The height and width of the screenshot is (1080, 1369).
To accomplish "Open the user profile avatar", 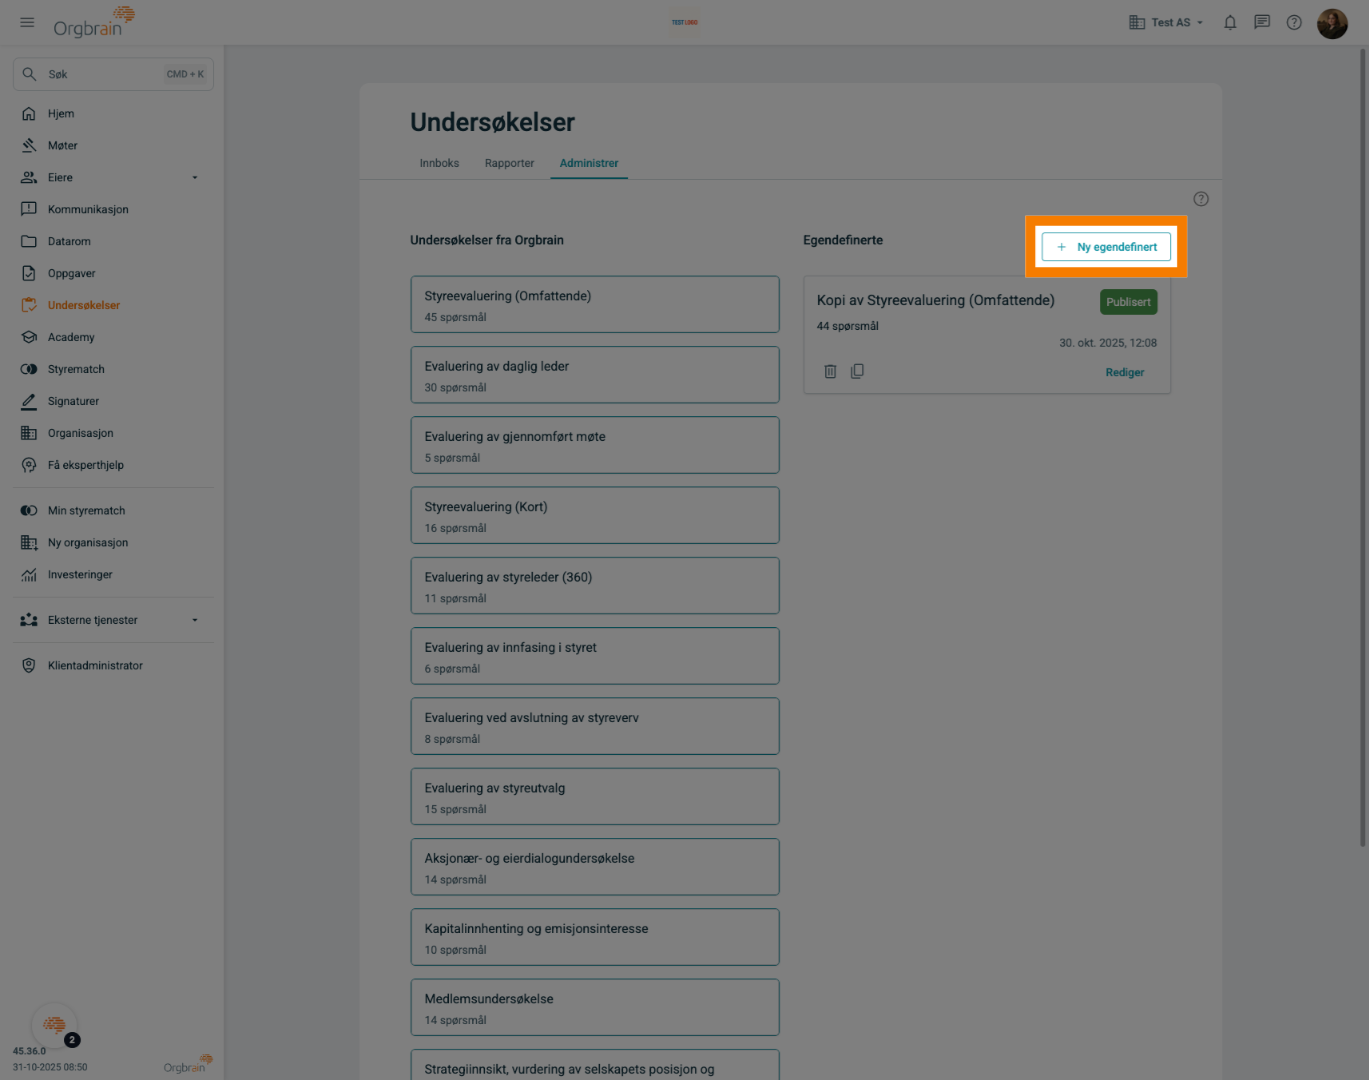I will coord(1332,22).
